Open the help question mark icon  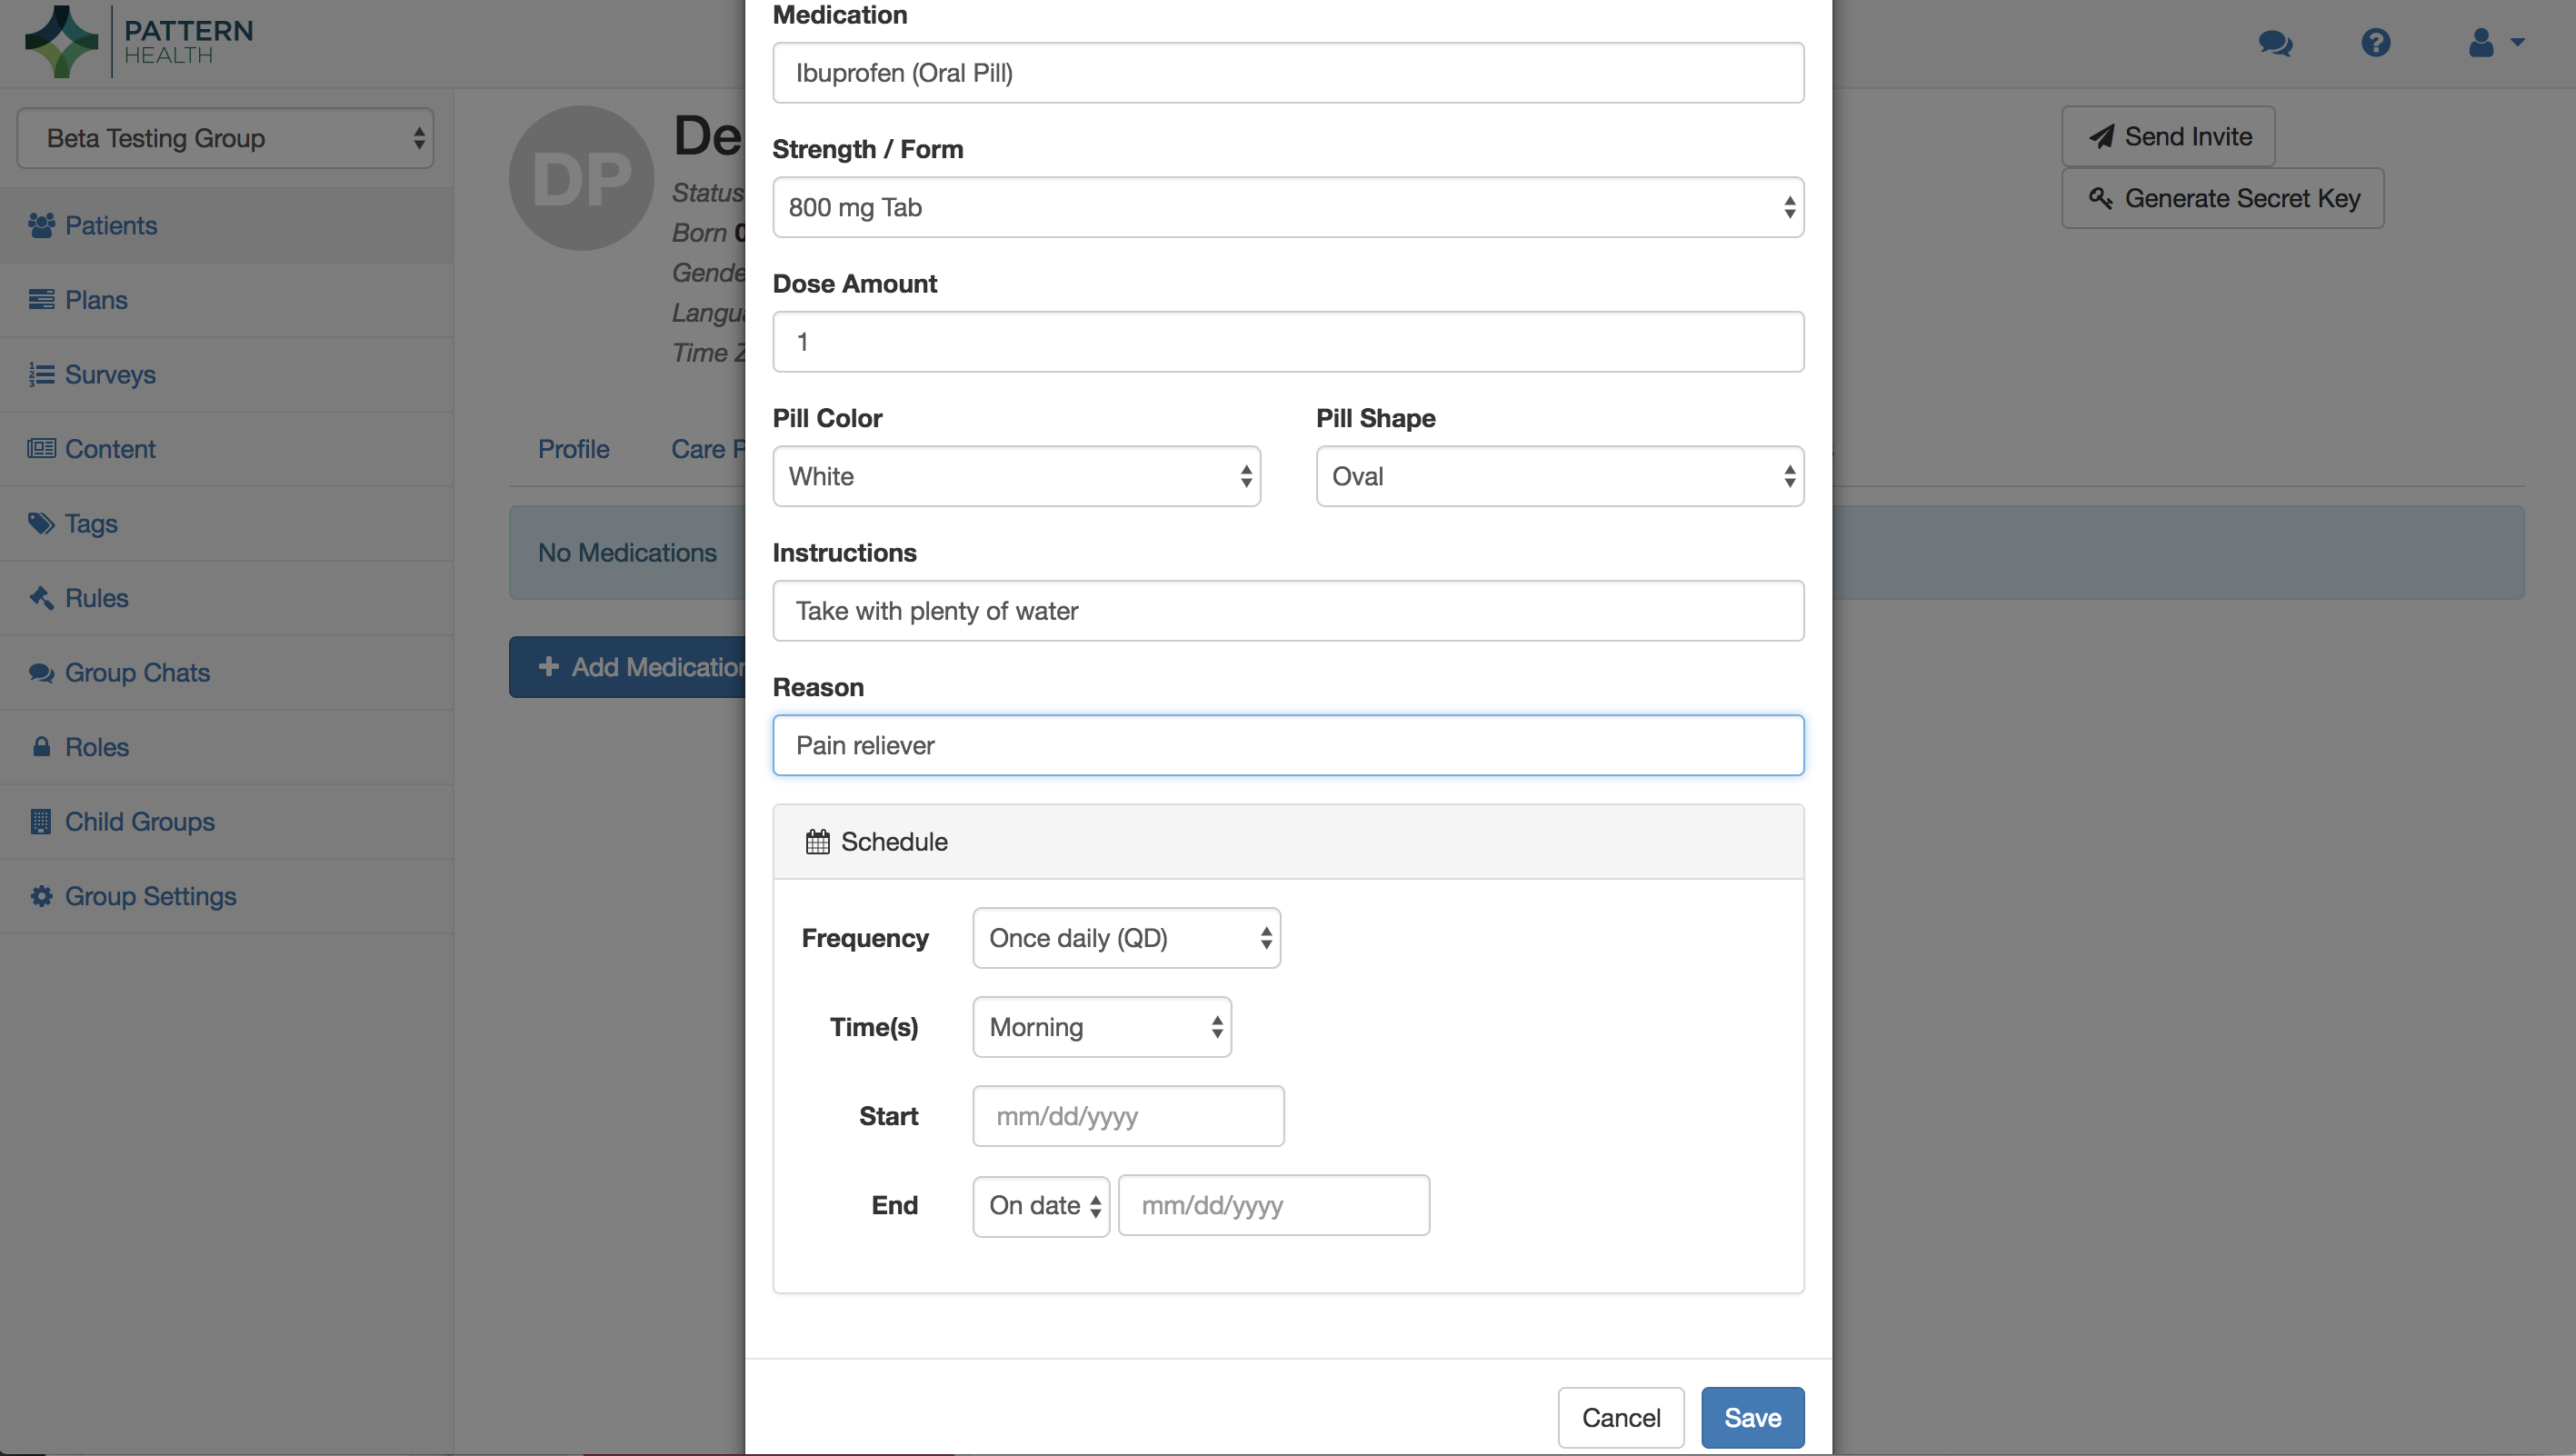pyautogui.click(x=2376, y=43)
